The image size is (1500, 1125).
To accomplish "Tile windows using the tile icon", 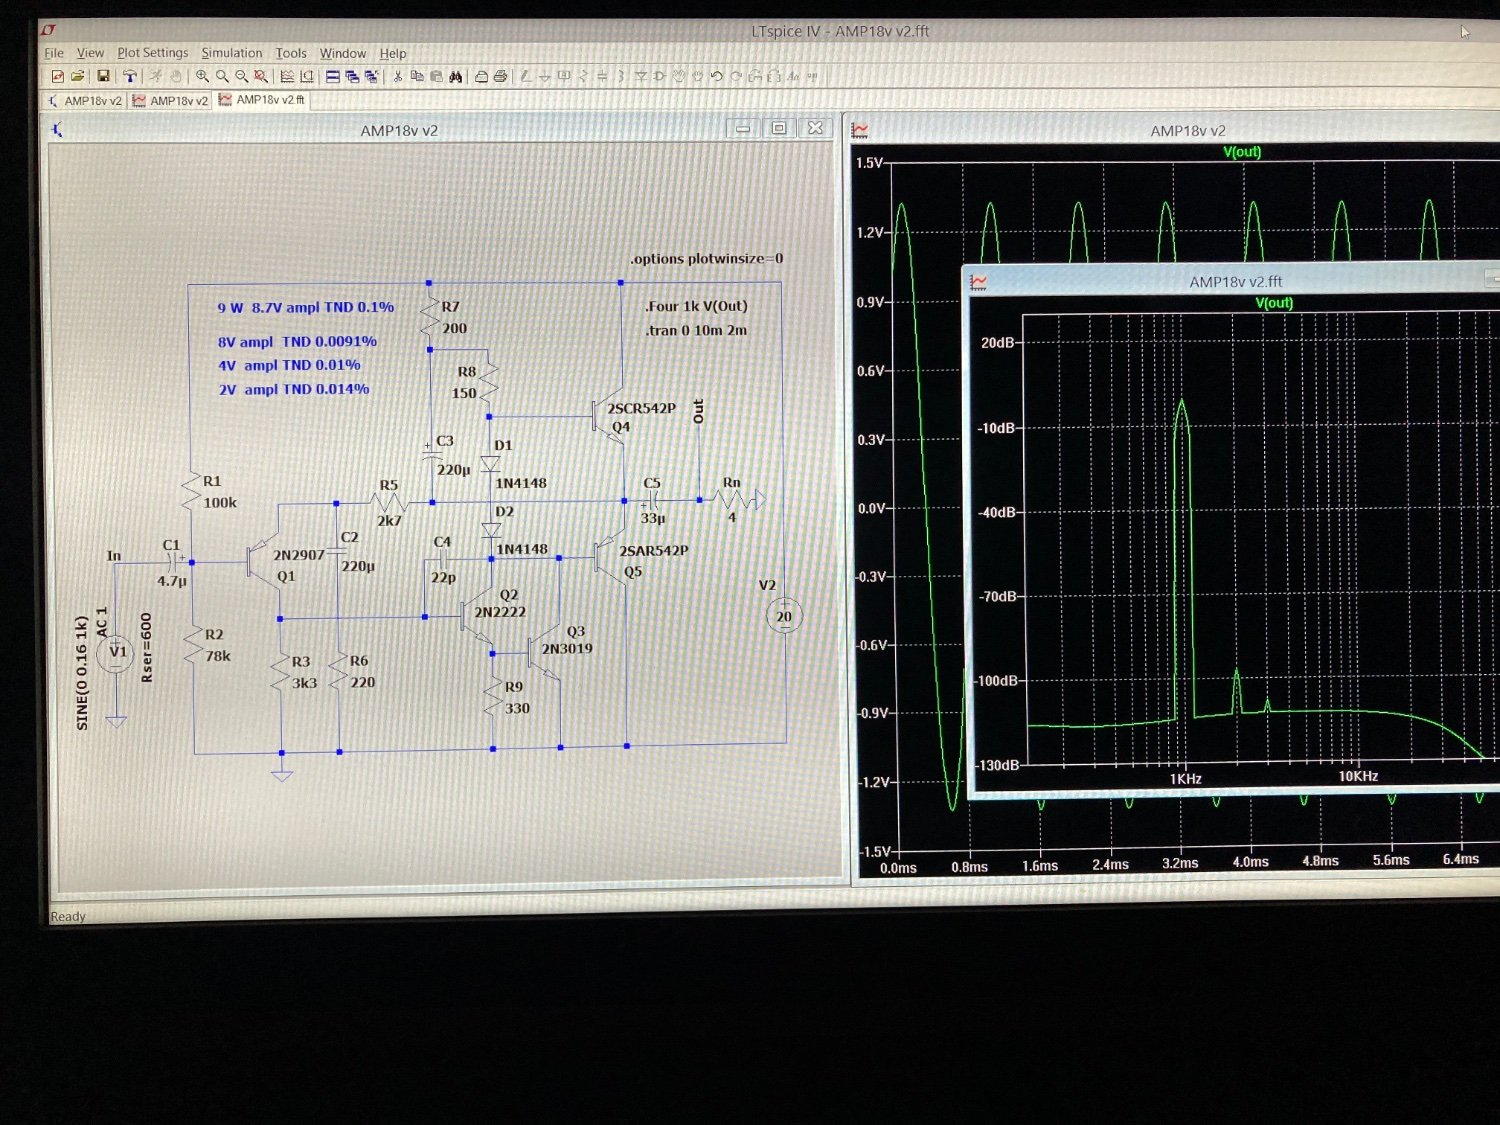I will tap(333, 76).
